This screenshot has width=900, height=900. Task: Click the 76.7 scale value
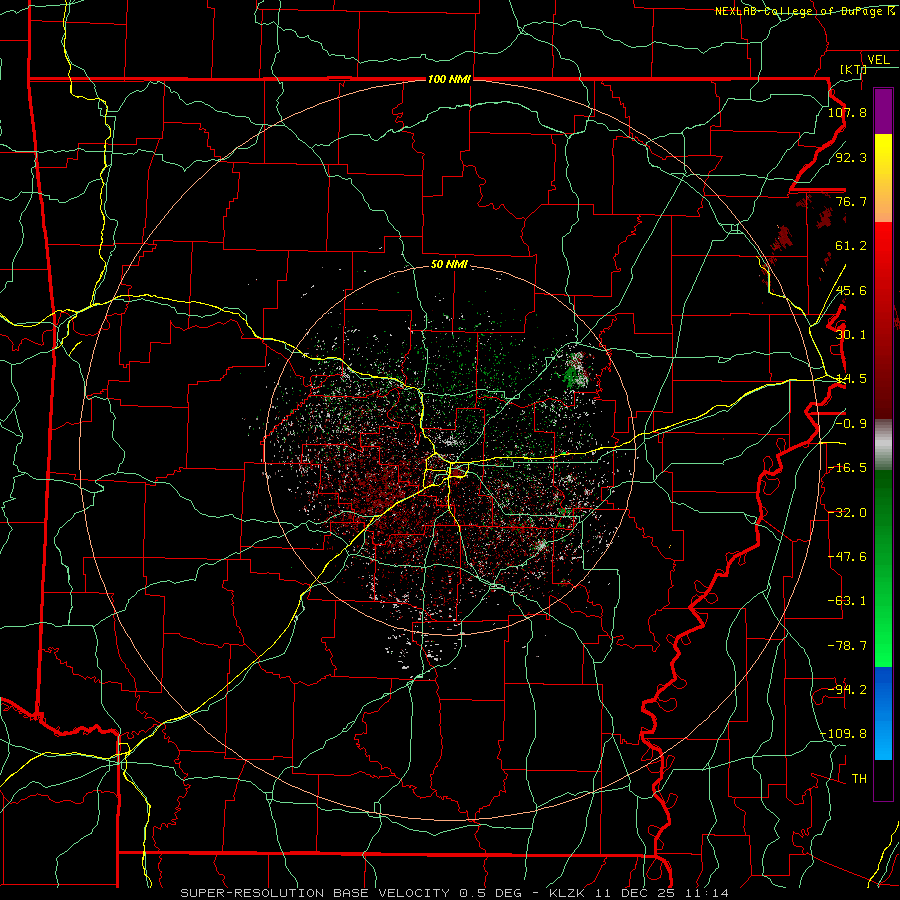pyautogui.click(x=851, y=201)
